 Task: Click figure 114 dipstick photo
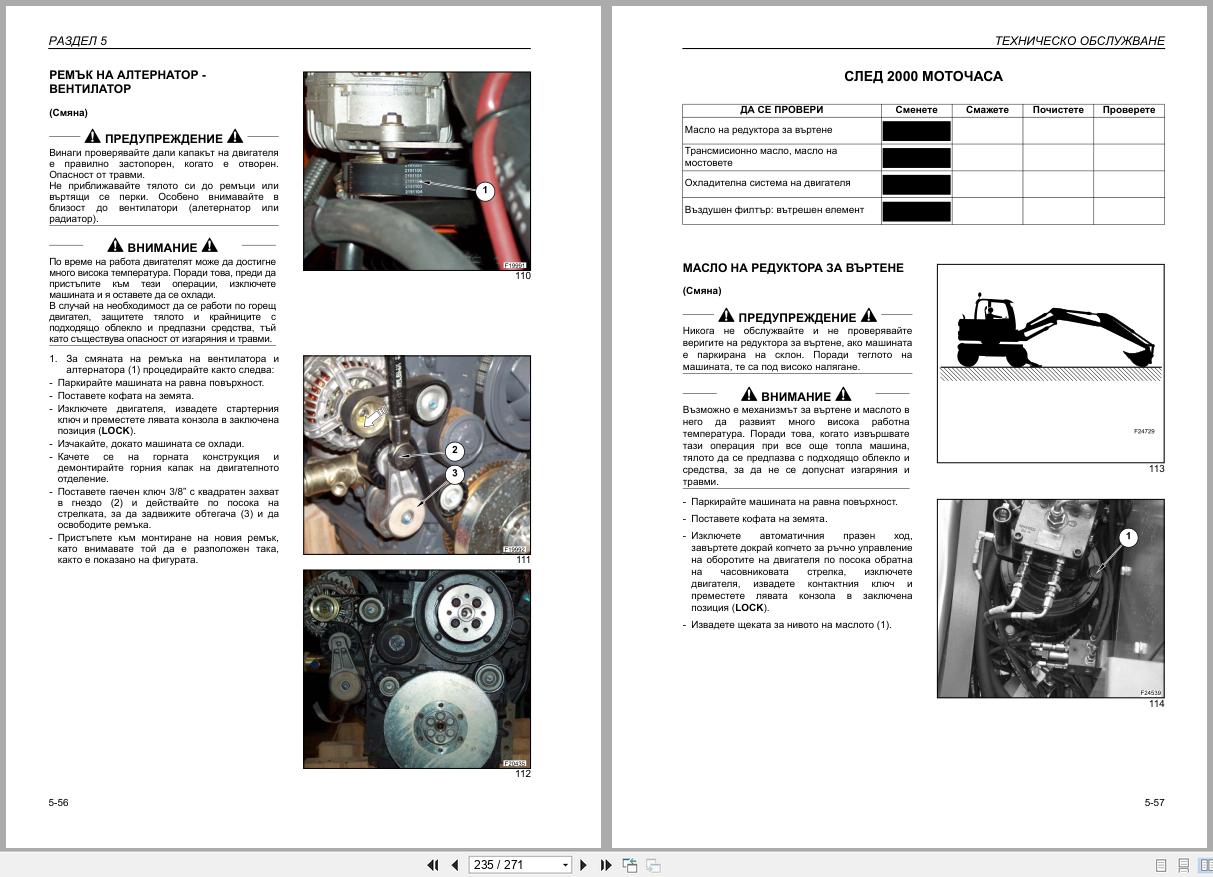click(x=1050, y=598)
